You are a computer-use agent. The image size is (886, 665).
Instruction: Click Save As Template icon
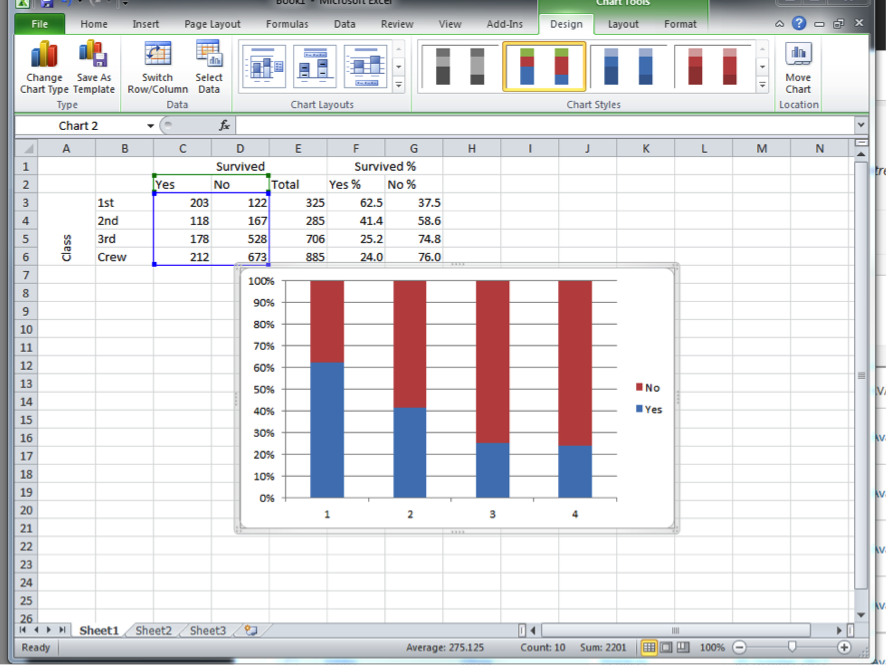93,55
